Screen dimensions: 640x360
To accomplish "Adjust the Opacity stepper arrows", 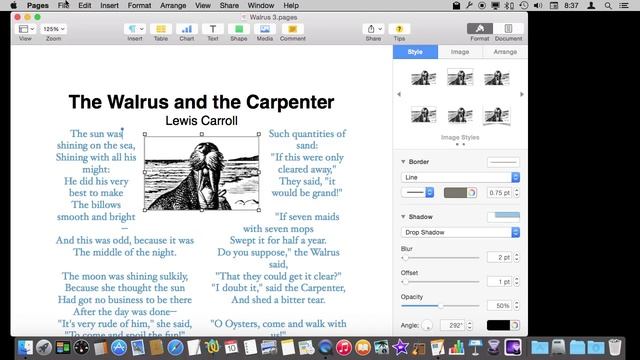I will pos(517,306).
